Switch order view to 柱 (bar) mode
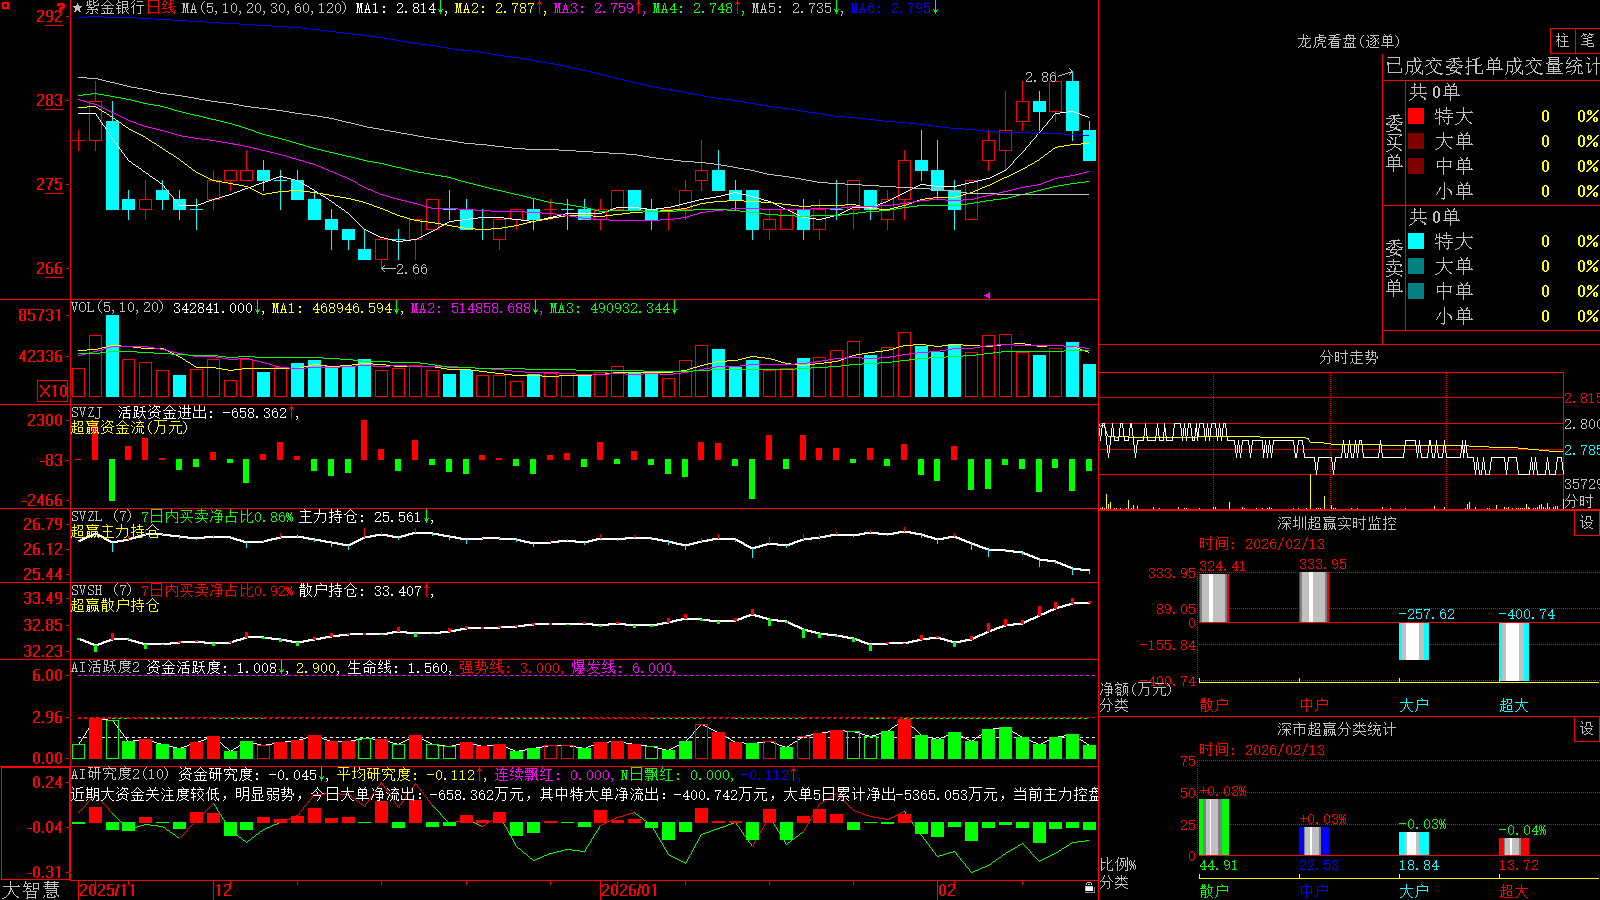 1562,41
